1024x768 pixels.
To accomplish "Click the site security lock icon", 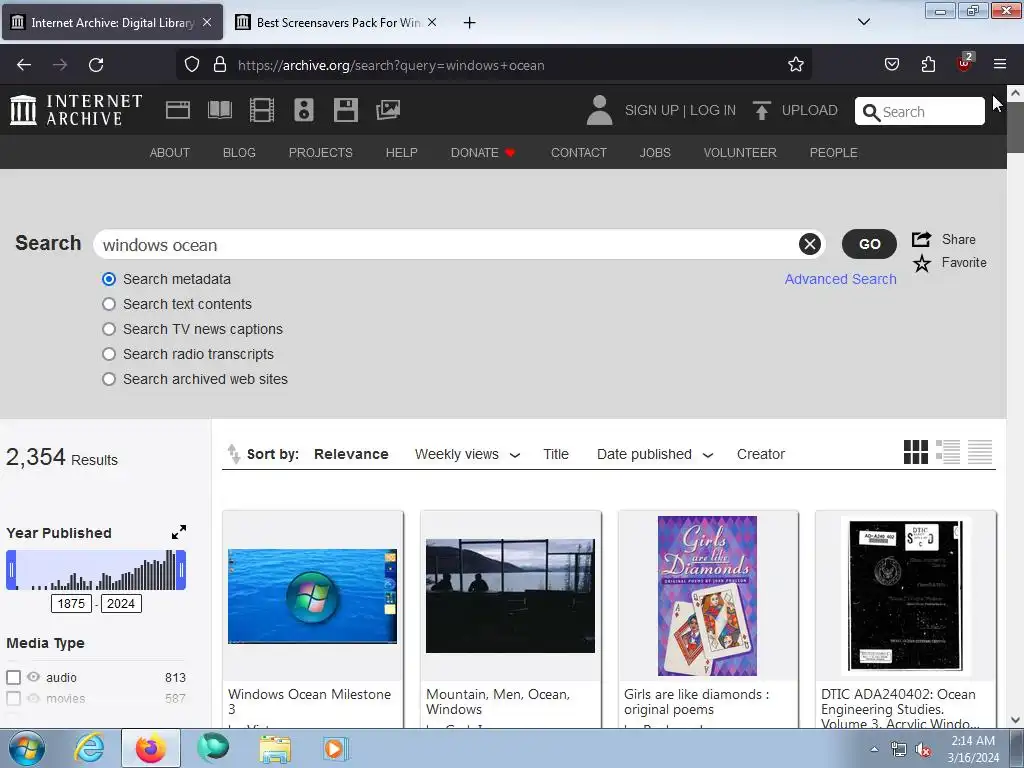I will [x=220, y=64].
